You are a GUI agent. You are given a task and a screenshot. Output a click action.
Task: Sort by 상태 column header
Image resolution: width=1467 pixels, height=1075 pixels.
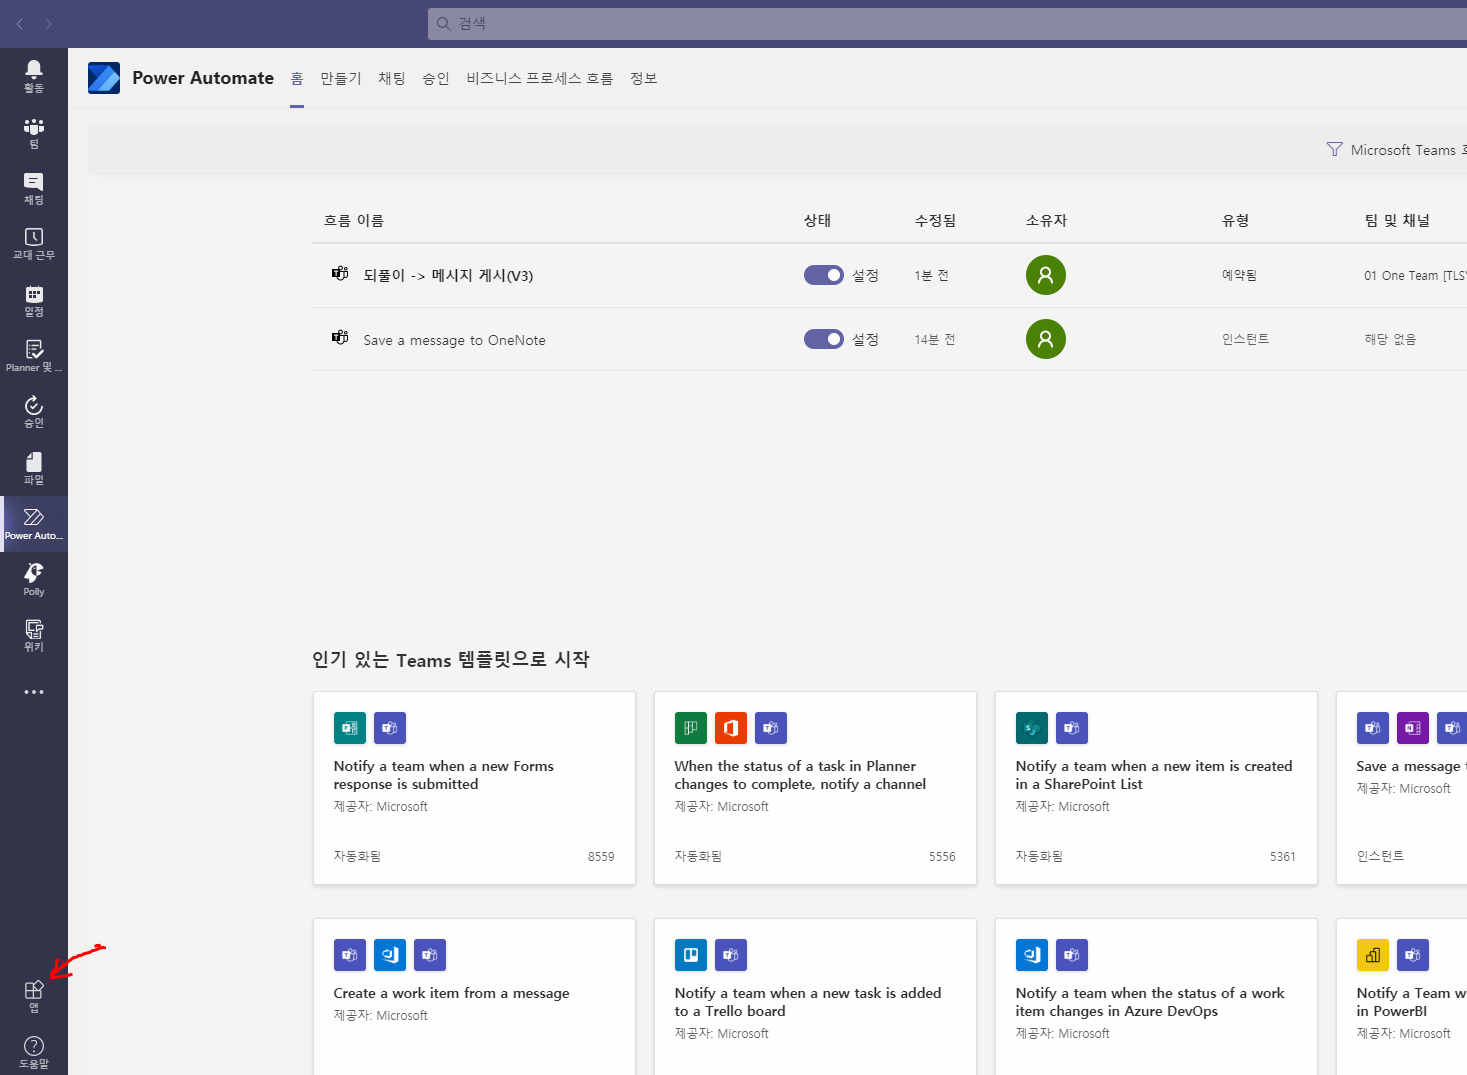pyautogui.click(x=818, y=221)
